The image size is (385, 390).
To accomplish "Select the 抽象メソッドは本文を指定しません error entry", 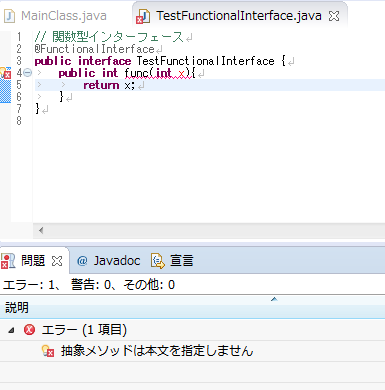I will [x=192, y=351].
